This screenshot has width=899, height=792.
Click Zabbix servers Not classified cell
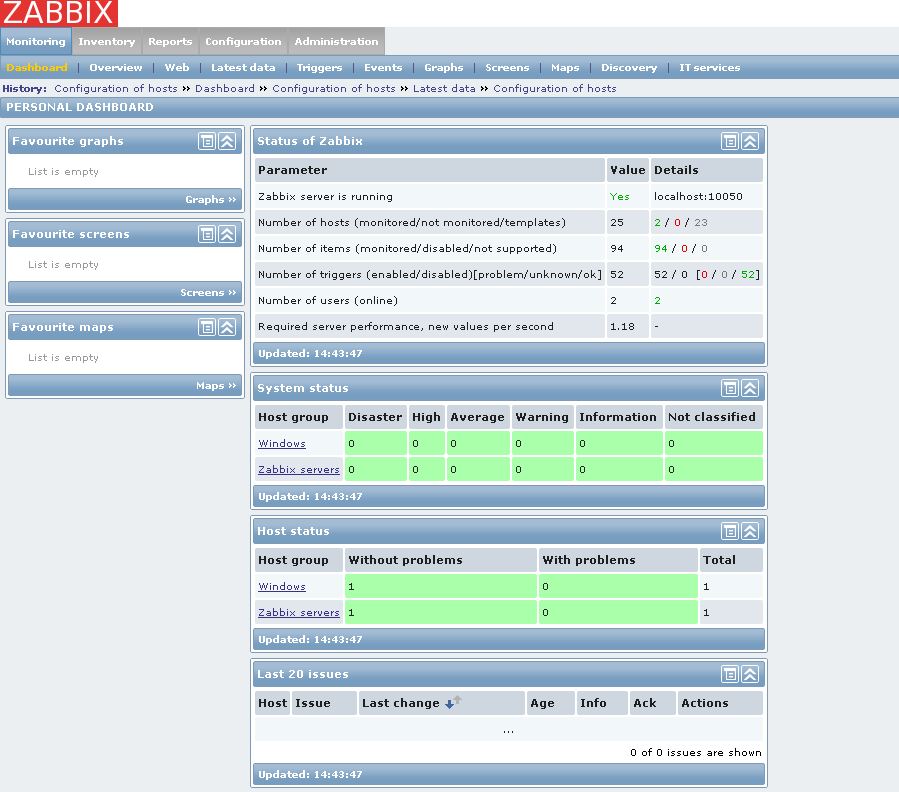(714, 469)
